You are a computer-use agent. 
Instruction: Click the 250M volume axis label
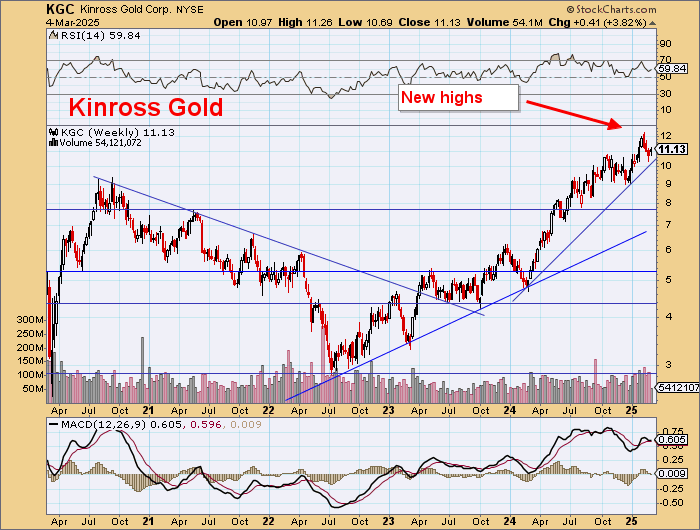point(30,334)
